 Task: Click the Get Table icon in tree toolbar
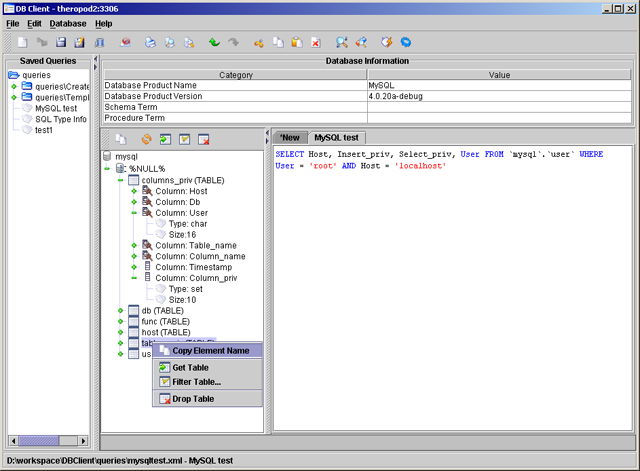click(x=165, y=139)
